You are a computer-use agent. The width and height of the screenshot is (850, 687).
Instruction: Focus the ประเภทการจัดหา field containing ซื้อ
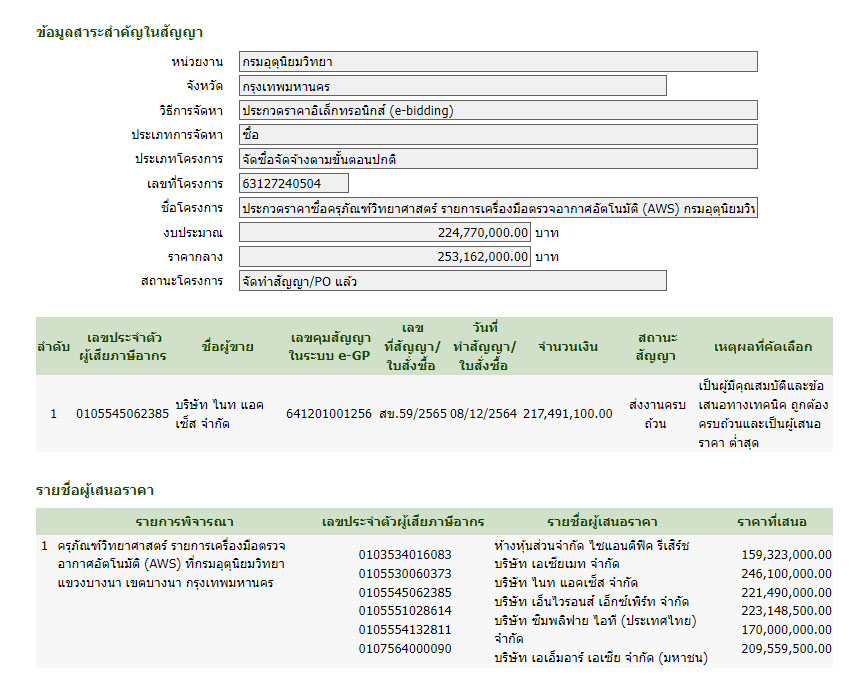[498, 134]
